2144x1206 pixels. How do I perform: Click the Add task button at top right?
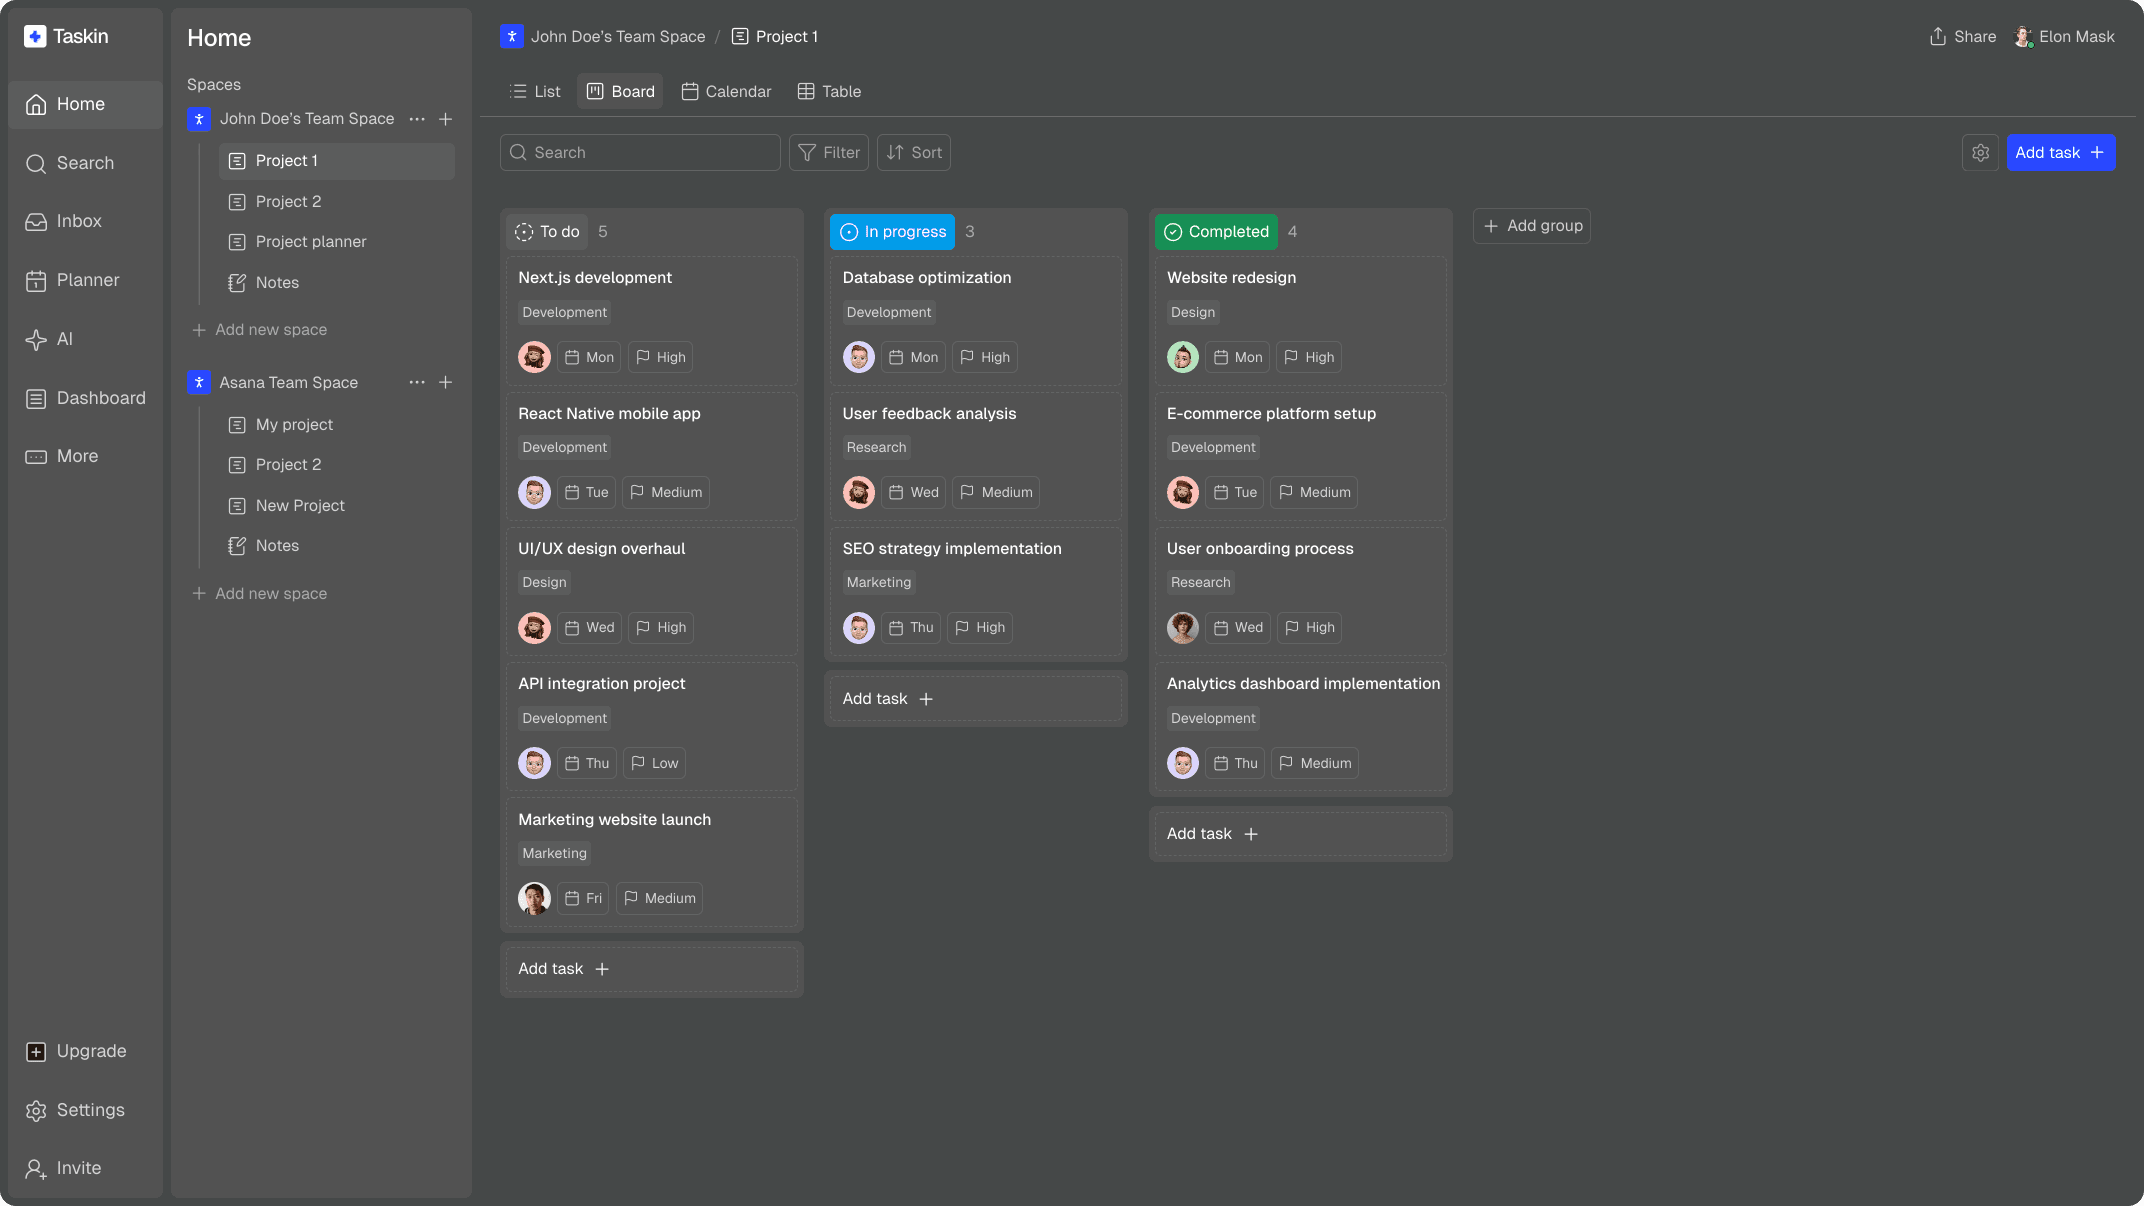pos(2061,152)
